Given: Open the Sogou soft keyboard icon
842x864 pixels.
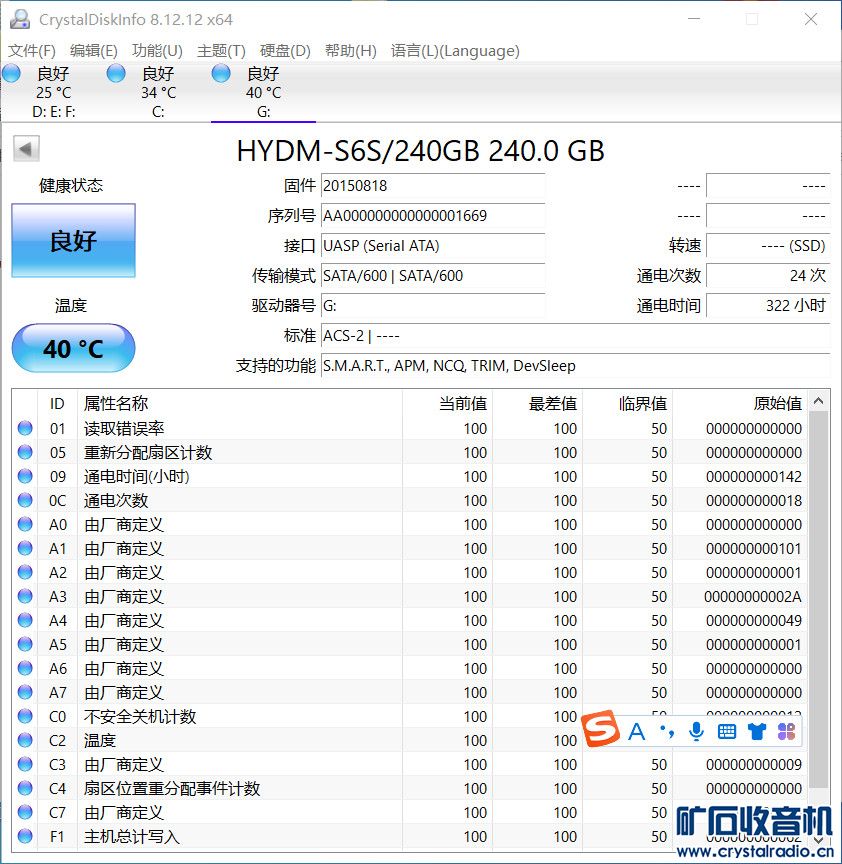Looking at the screenshot, I should pyautogui.click(x=727, y=732).
